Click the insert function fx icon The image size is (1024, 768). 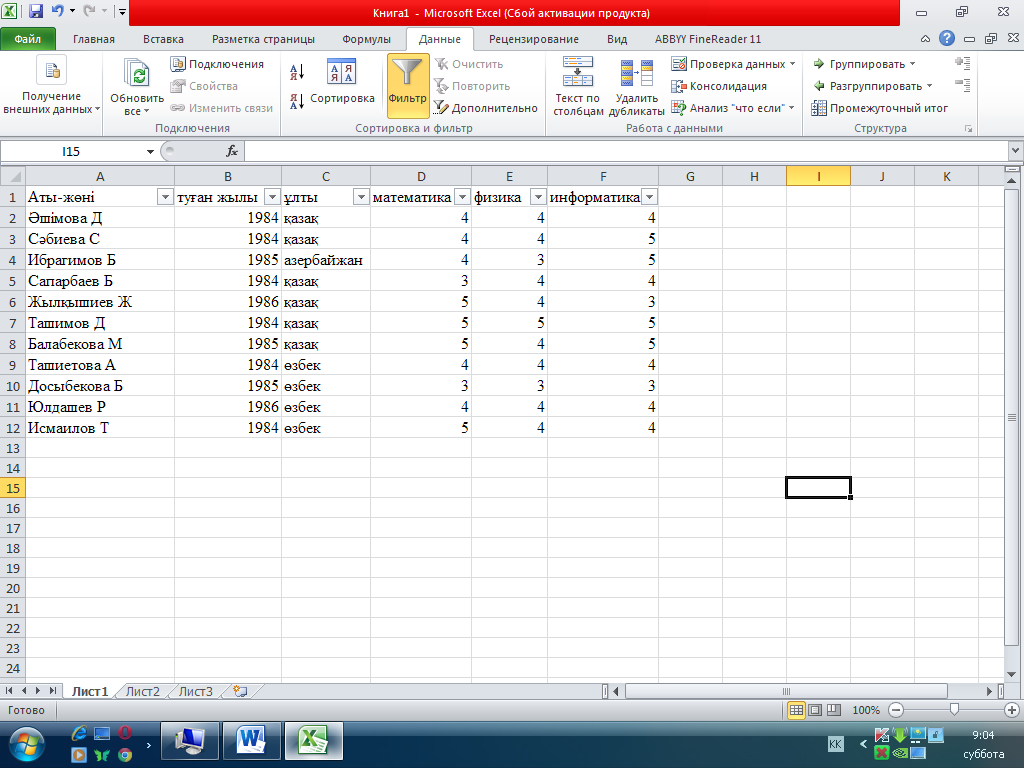pyautogui.click(x=232, y=152)
